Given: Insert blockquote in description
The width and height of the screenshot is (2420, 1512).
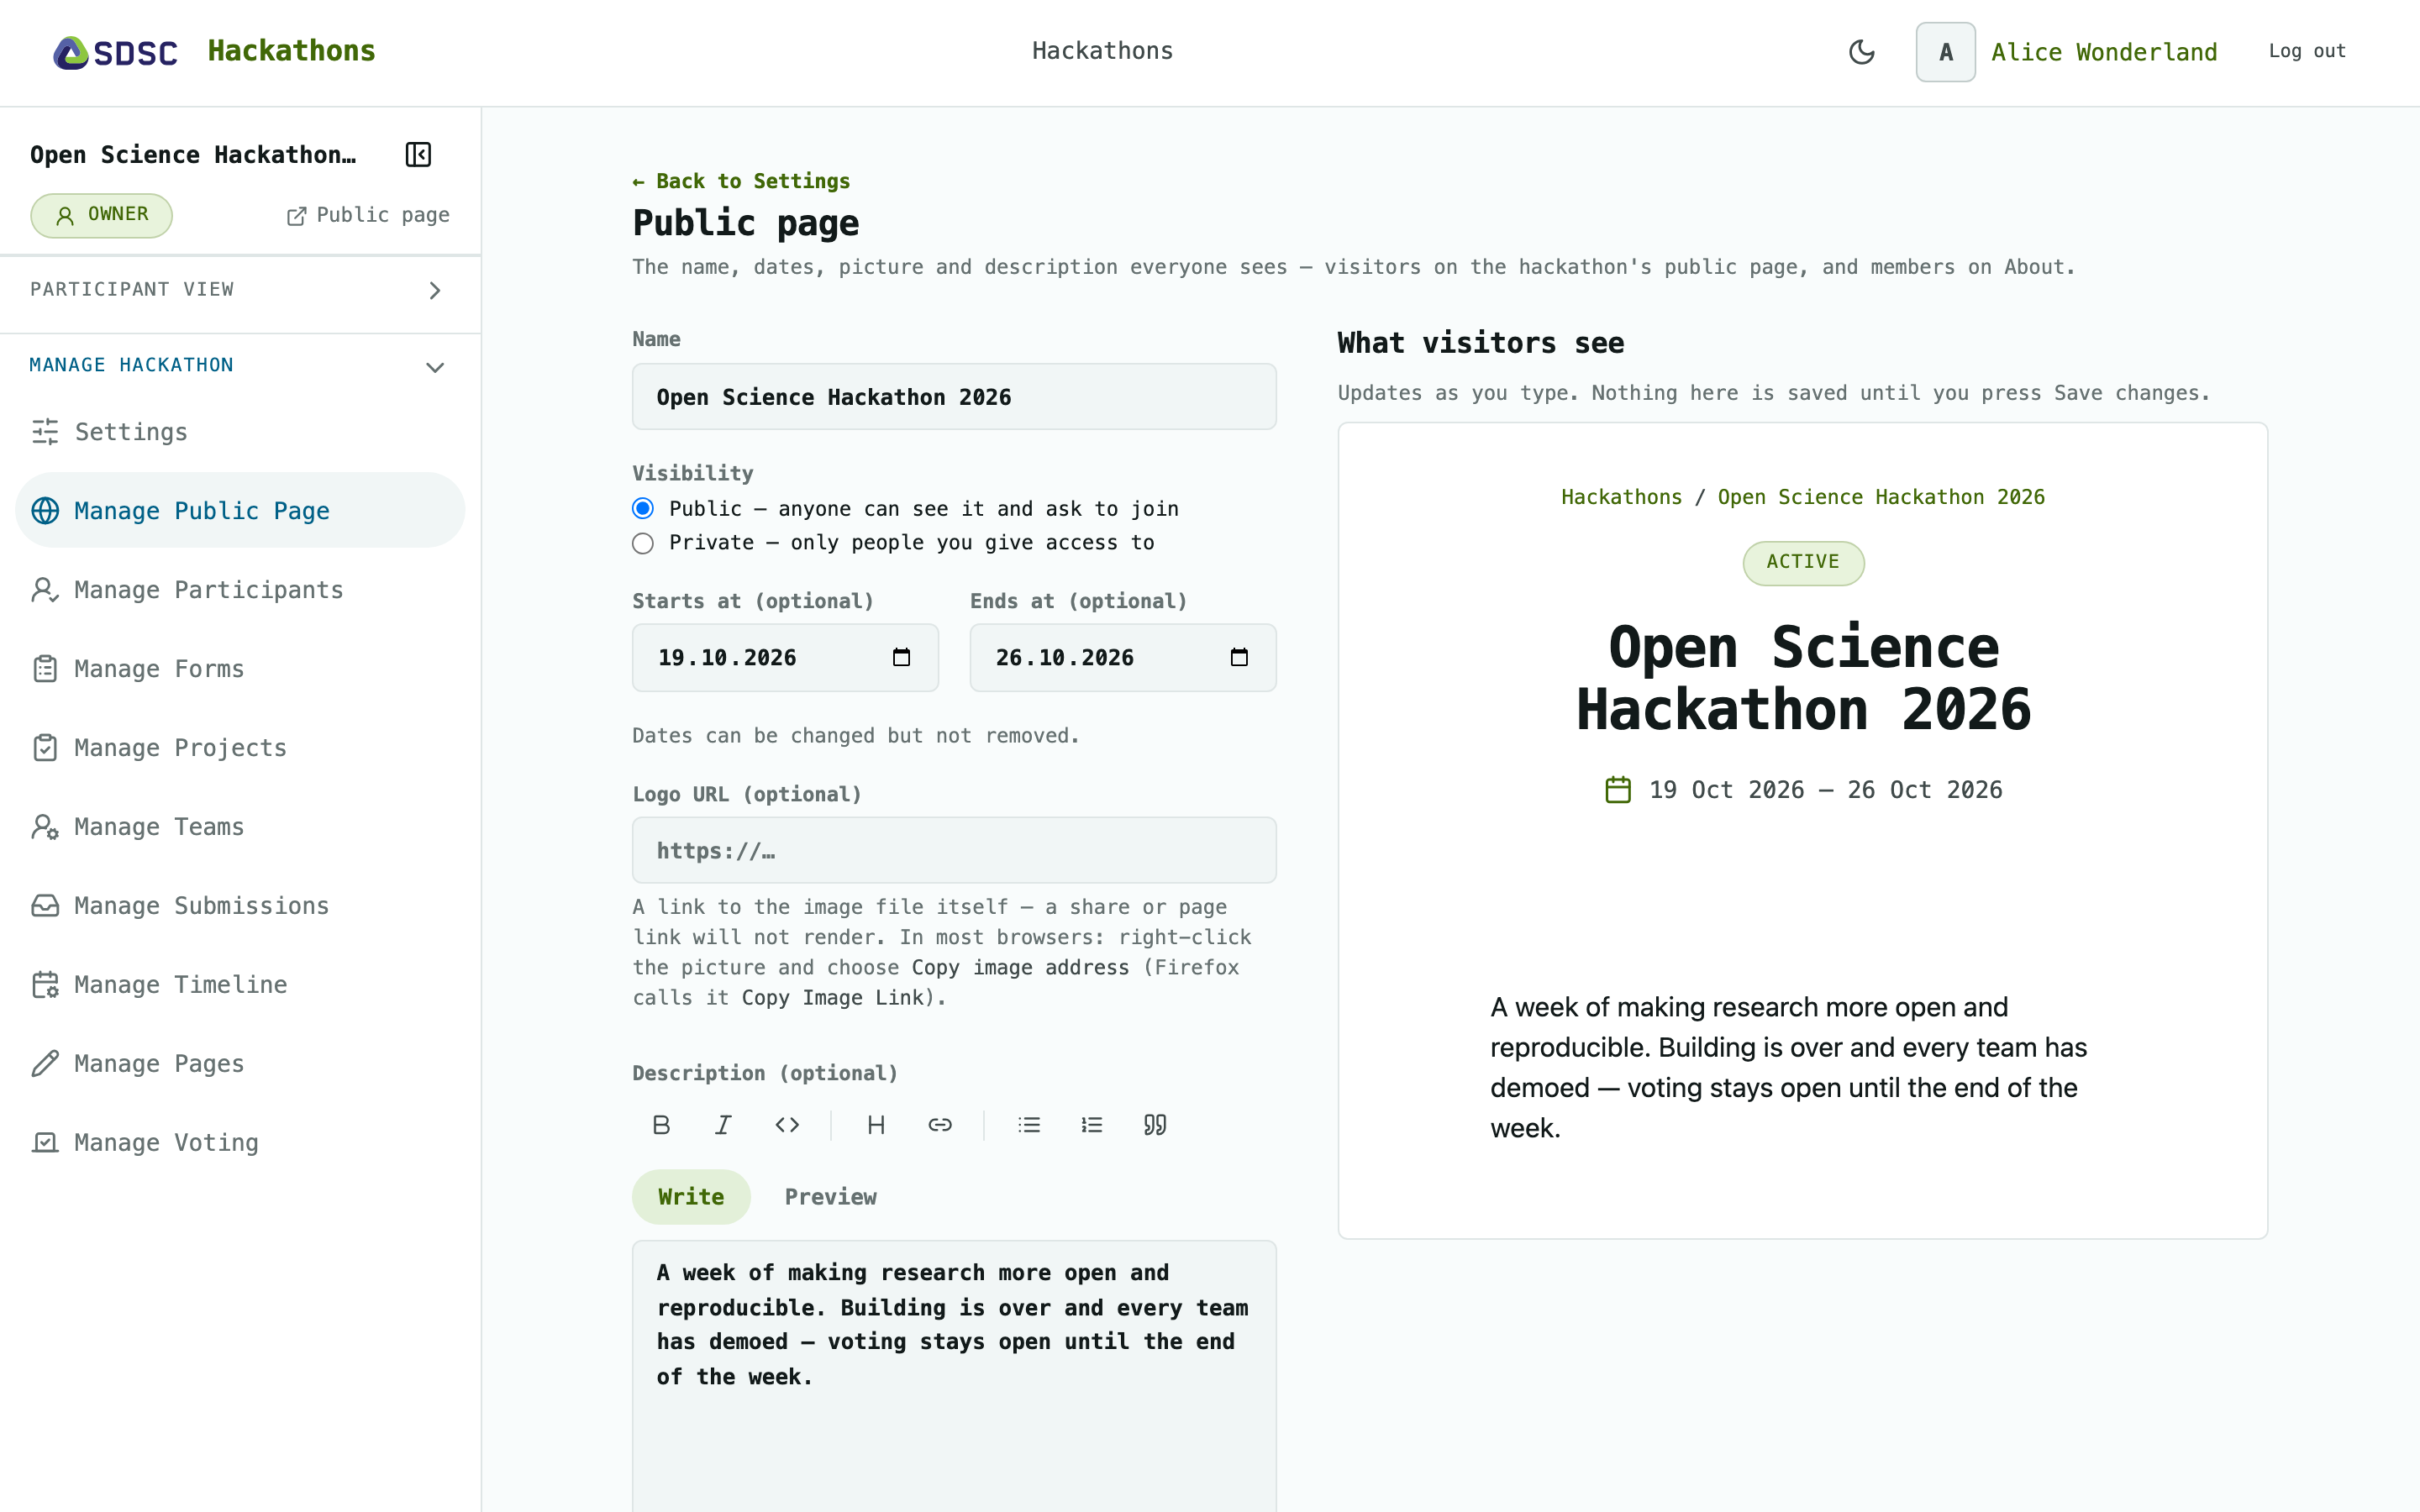Looking at the screenshot, I should (x=1155, y=1125).
